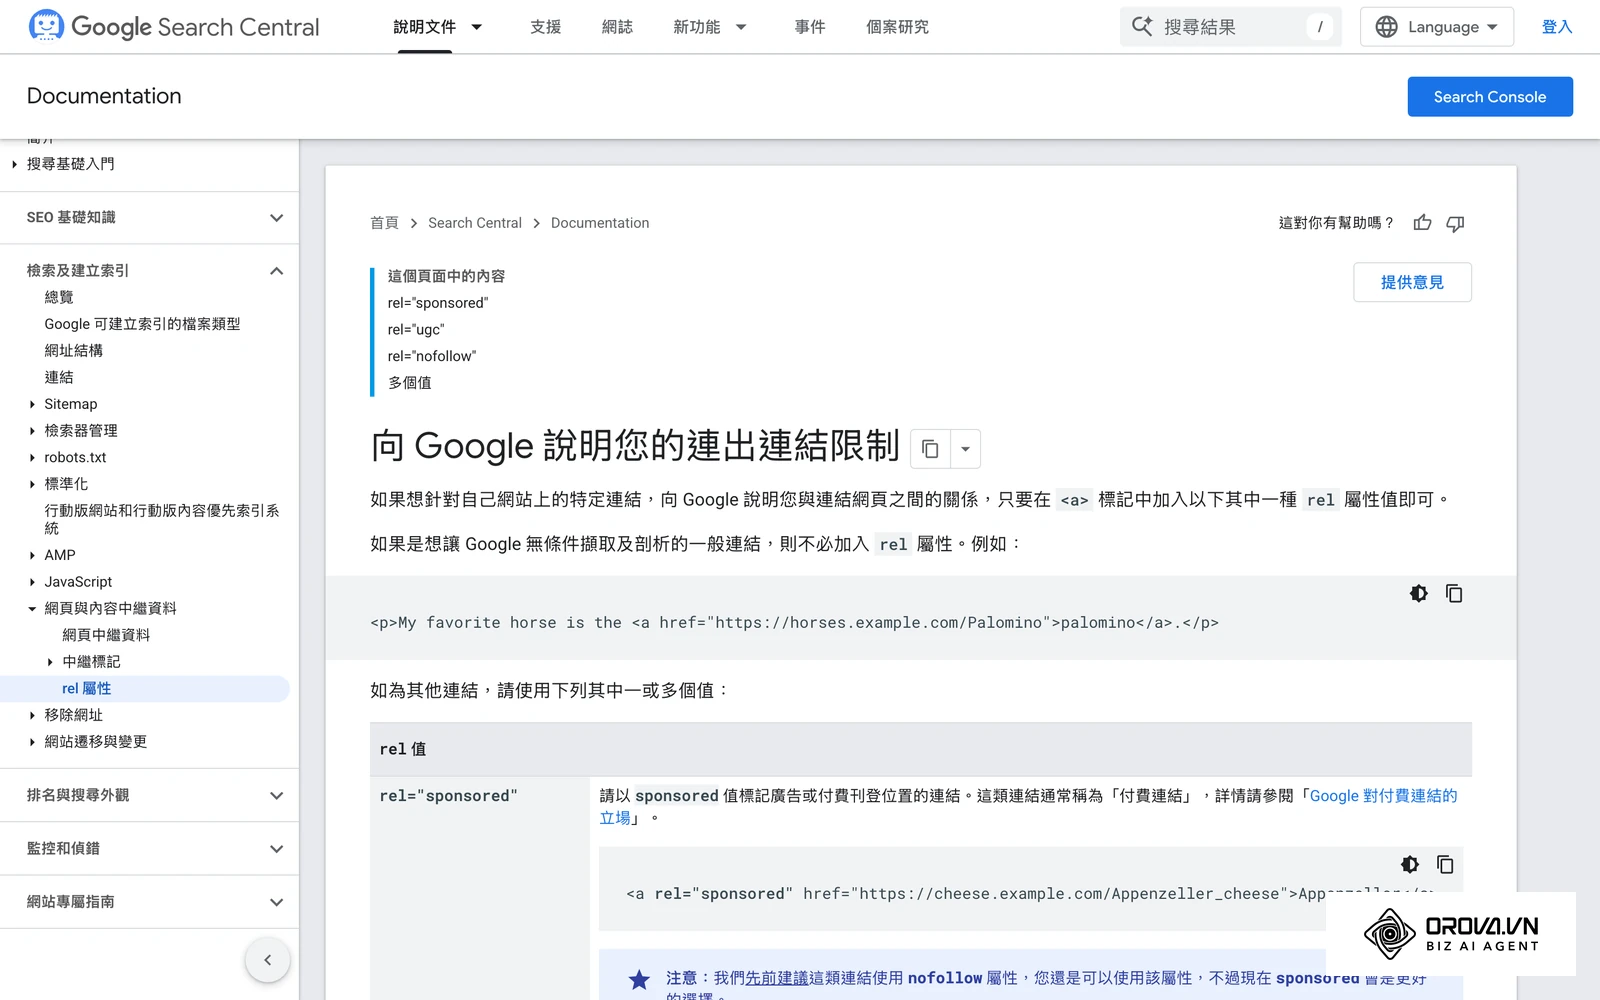Expand the 搜尋基礎入門 tree item
This screenshot has width=1600, height=1000.
14,164
